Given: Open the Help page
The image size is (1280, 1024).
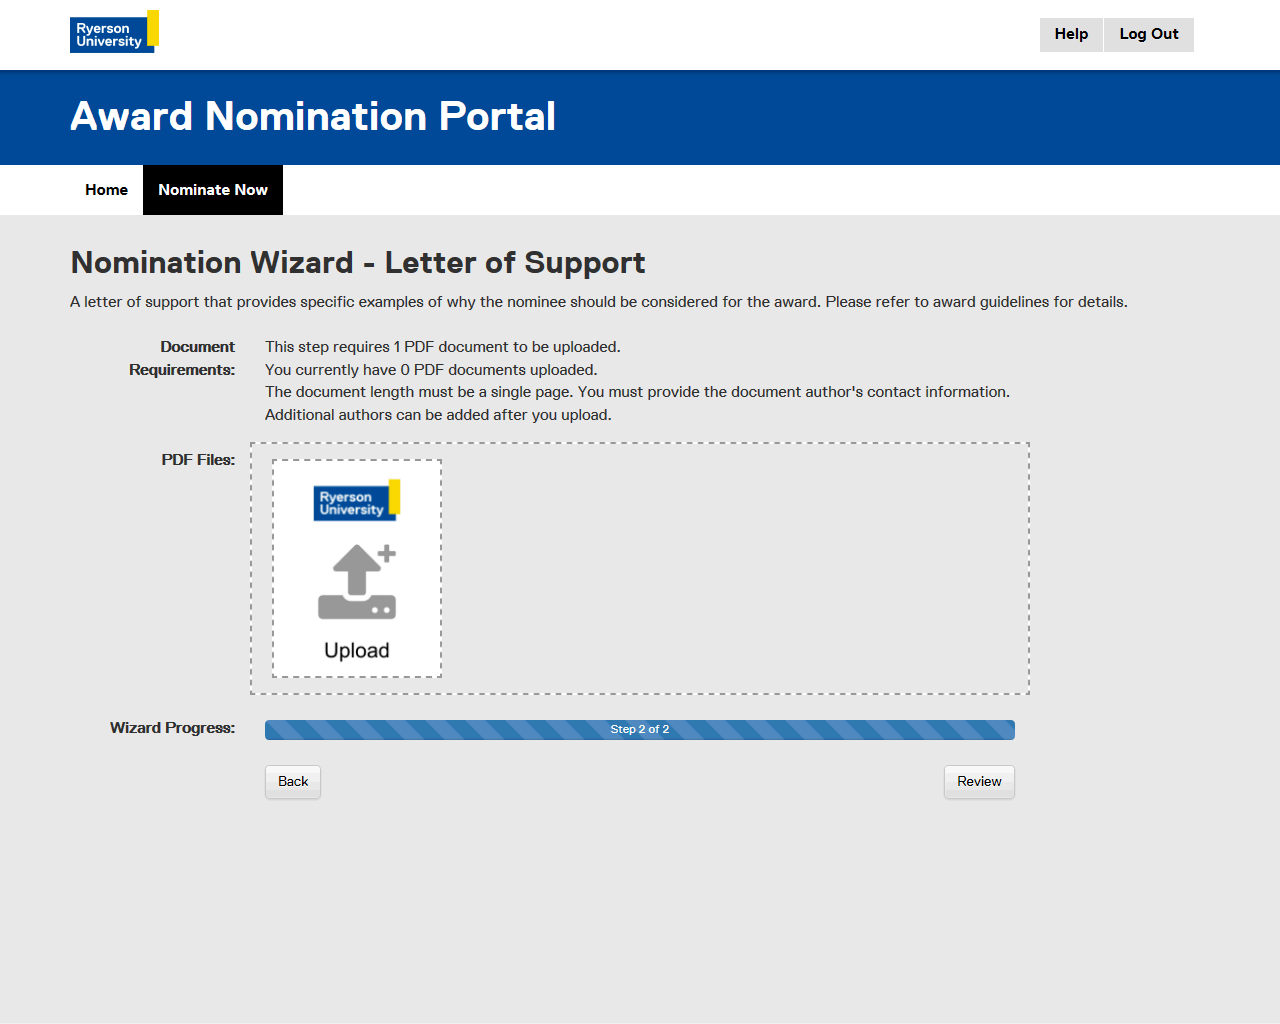Looking at the screenshot, I should [1071, 34].
